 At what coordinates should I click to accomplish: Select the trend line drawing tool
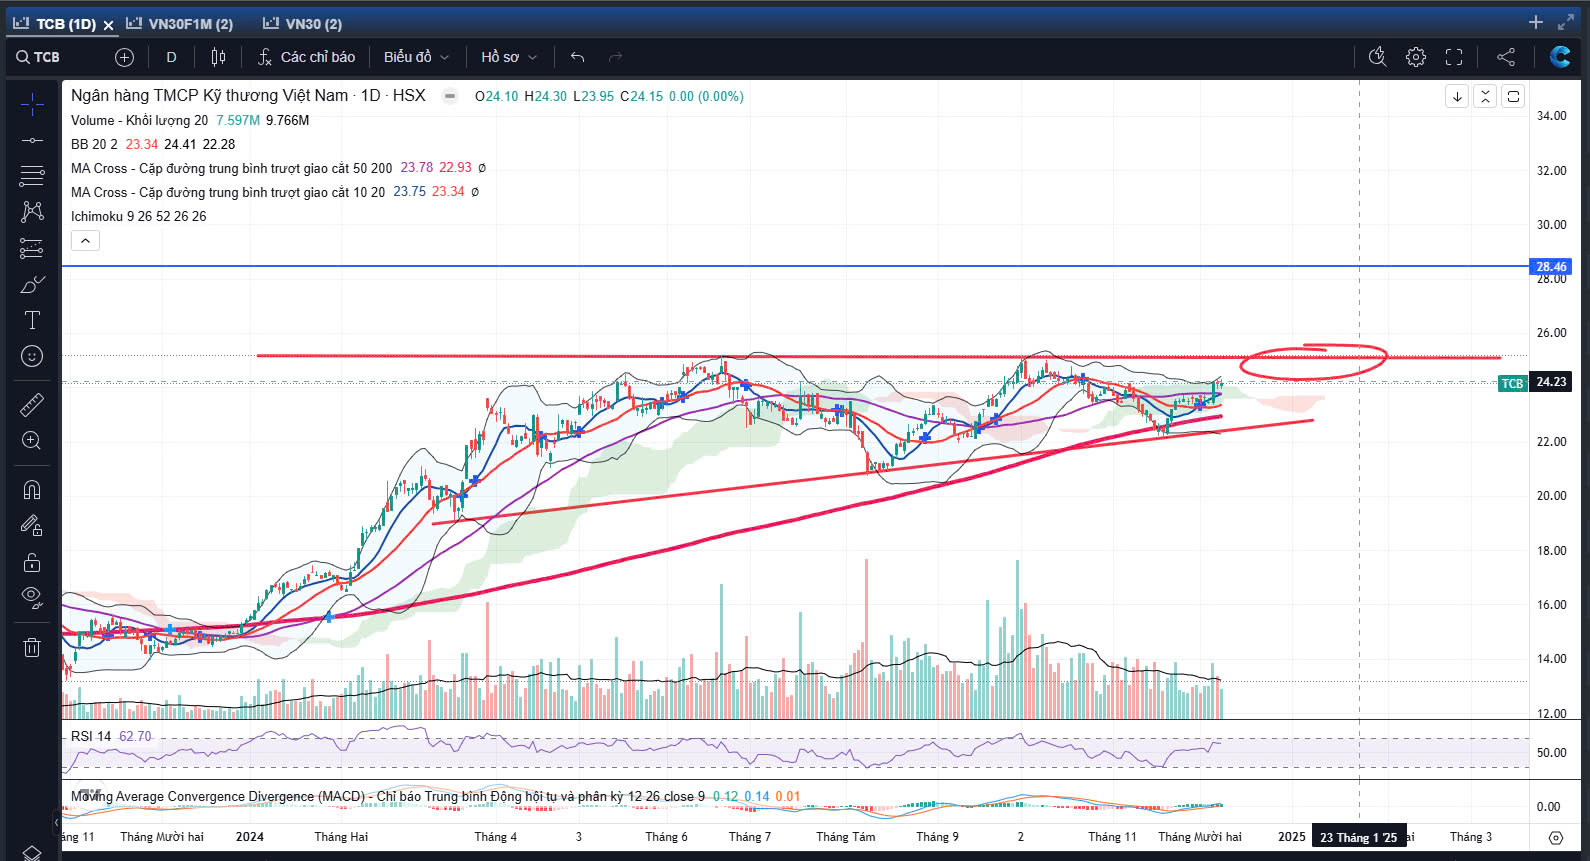coord(32,140)
